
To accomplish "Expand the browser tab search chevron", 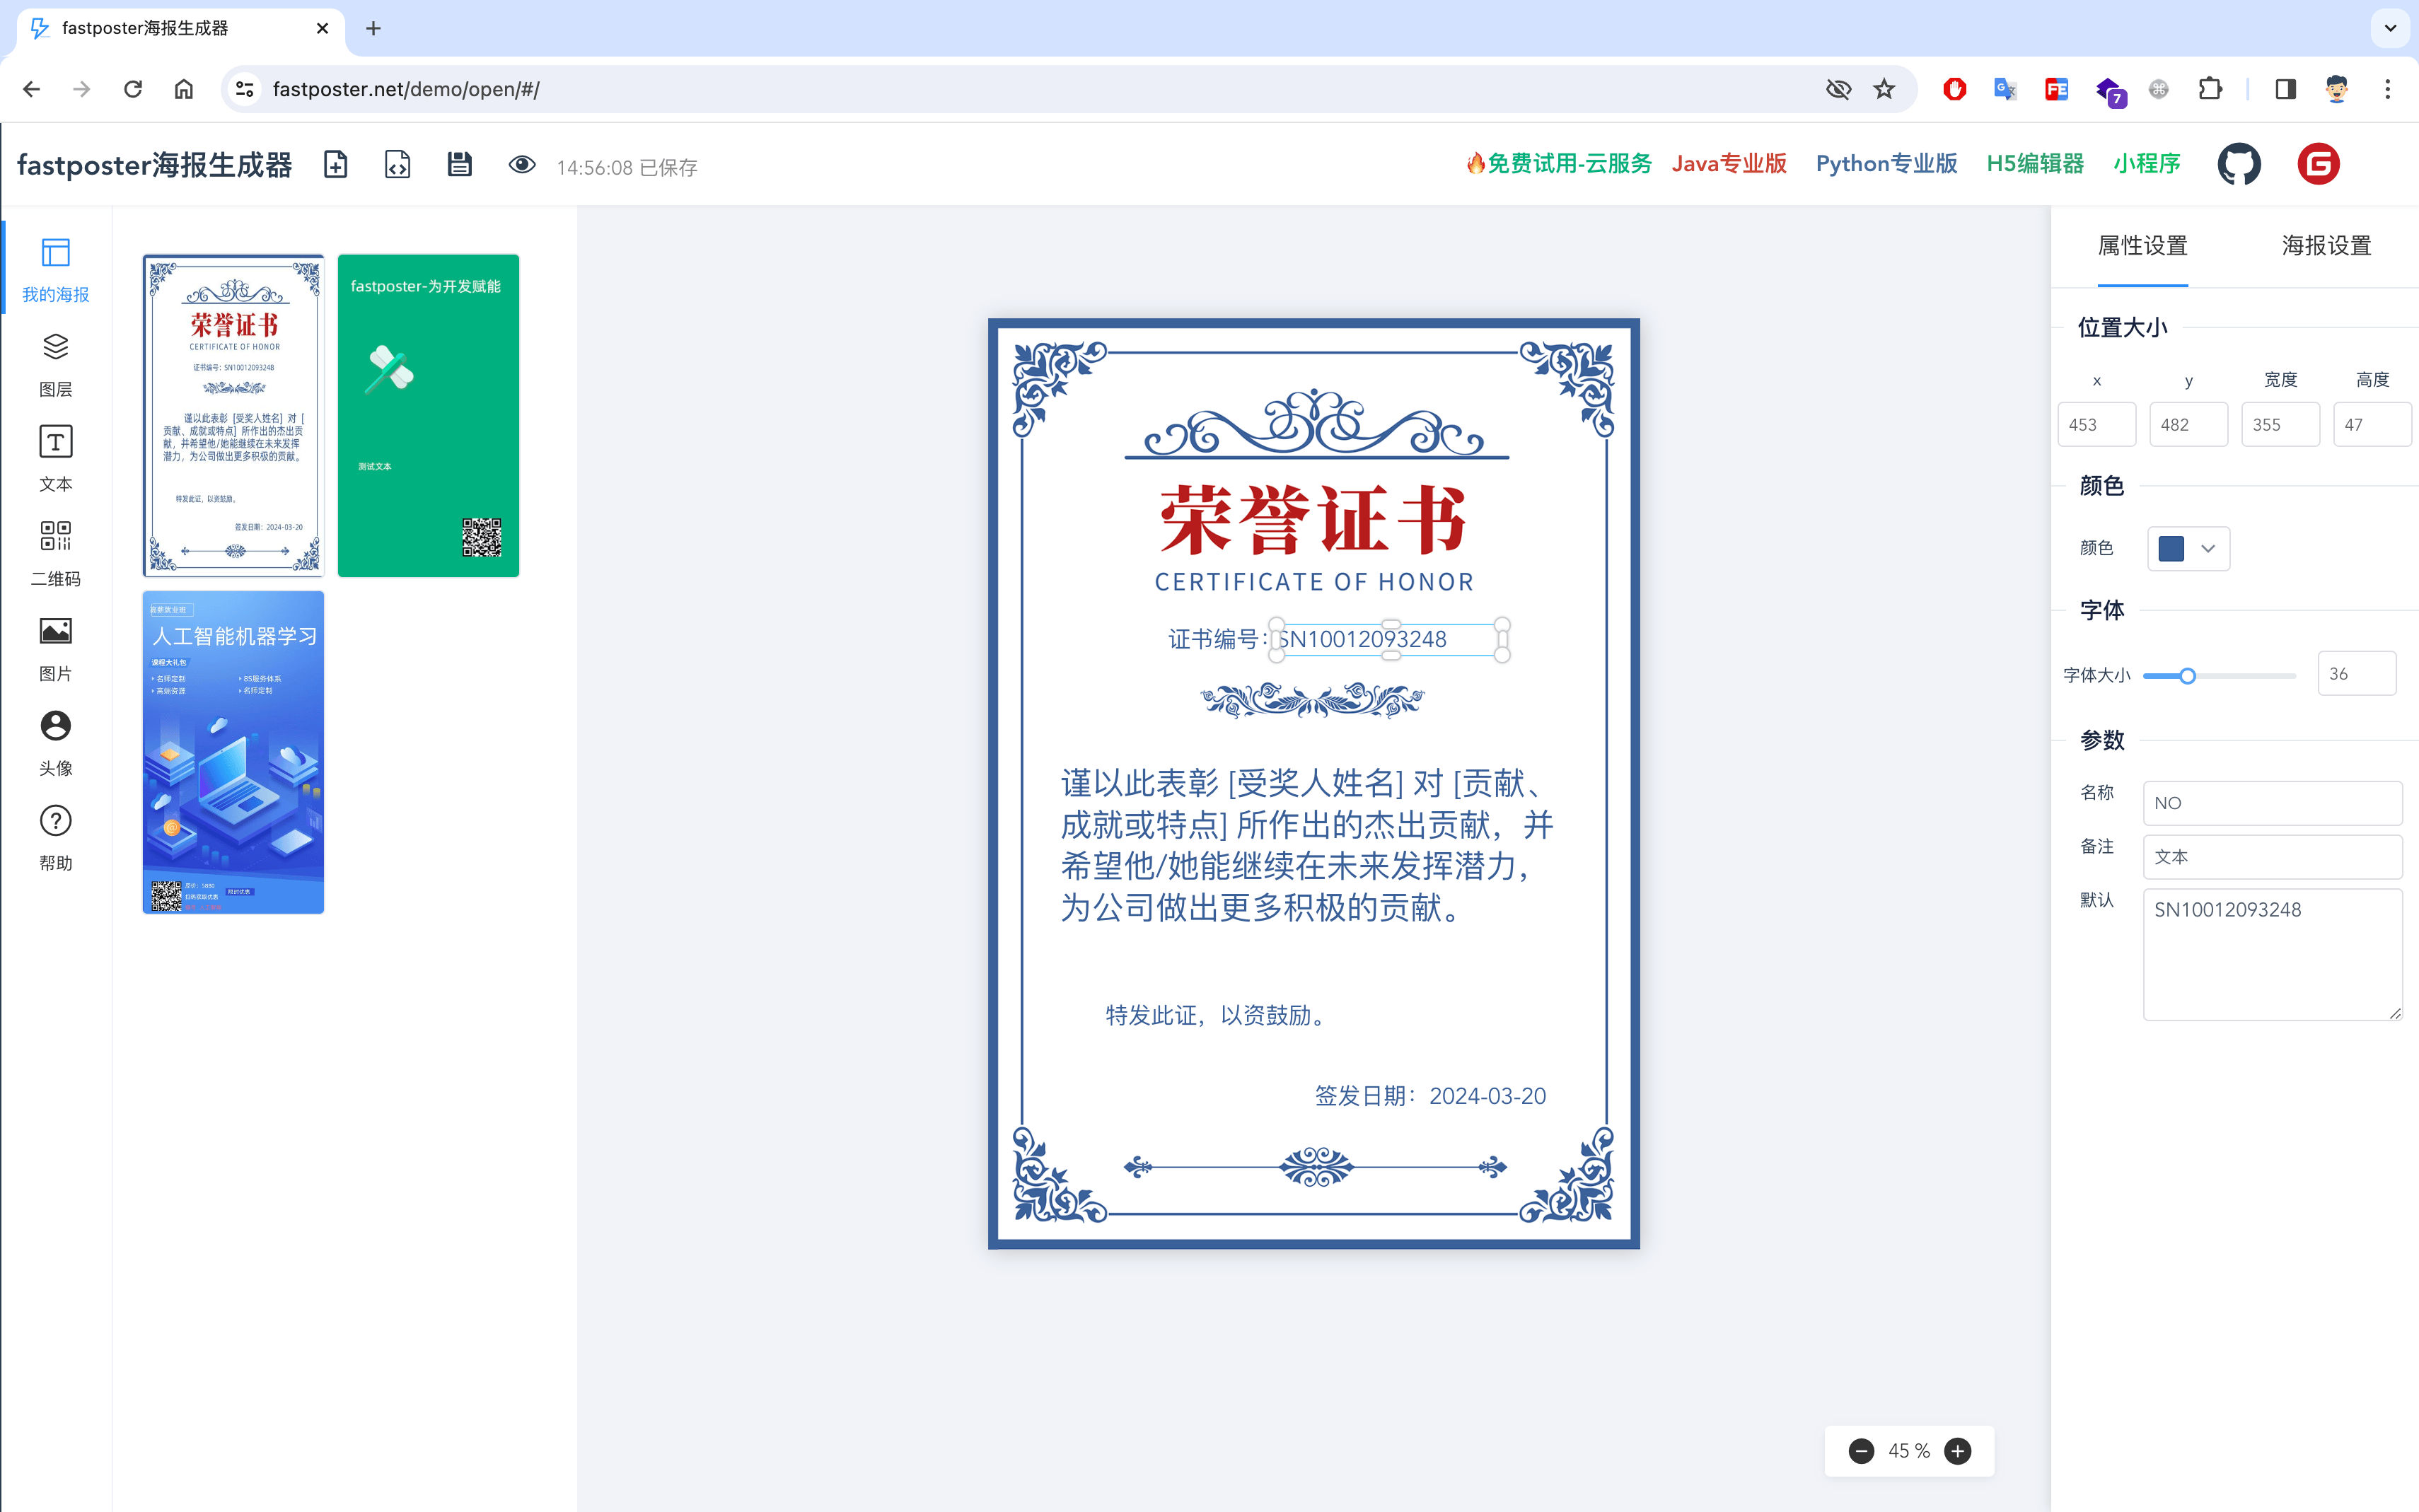I will (x=2390, y=28).
